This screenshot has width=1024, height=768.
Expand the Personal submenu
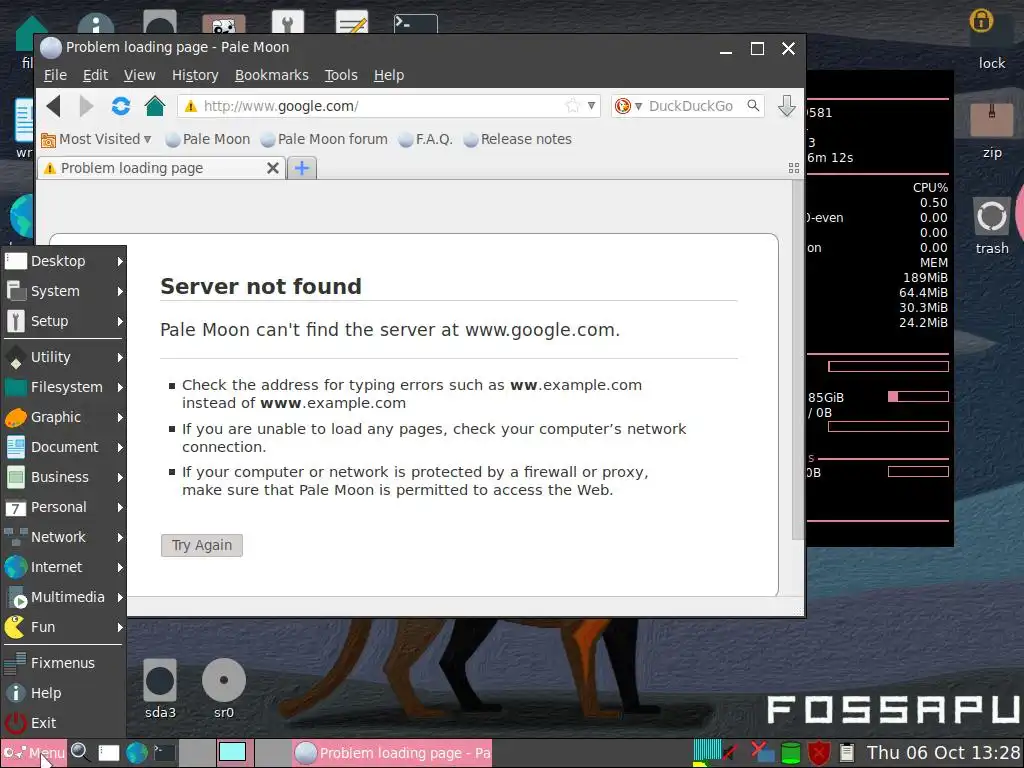tap(63, 507)
